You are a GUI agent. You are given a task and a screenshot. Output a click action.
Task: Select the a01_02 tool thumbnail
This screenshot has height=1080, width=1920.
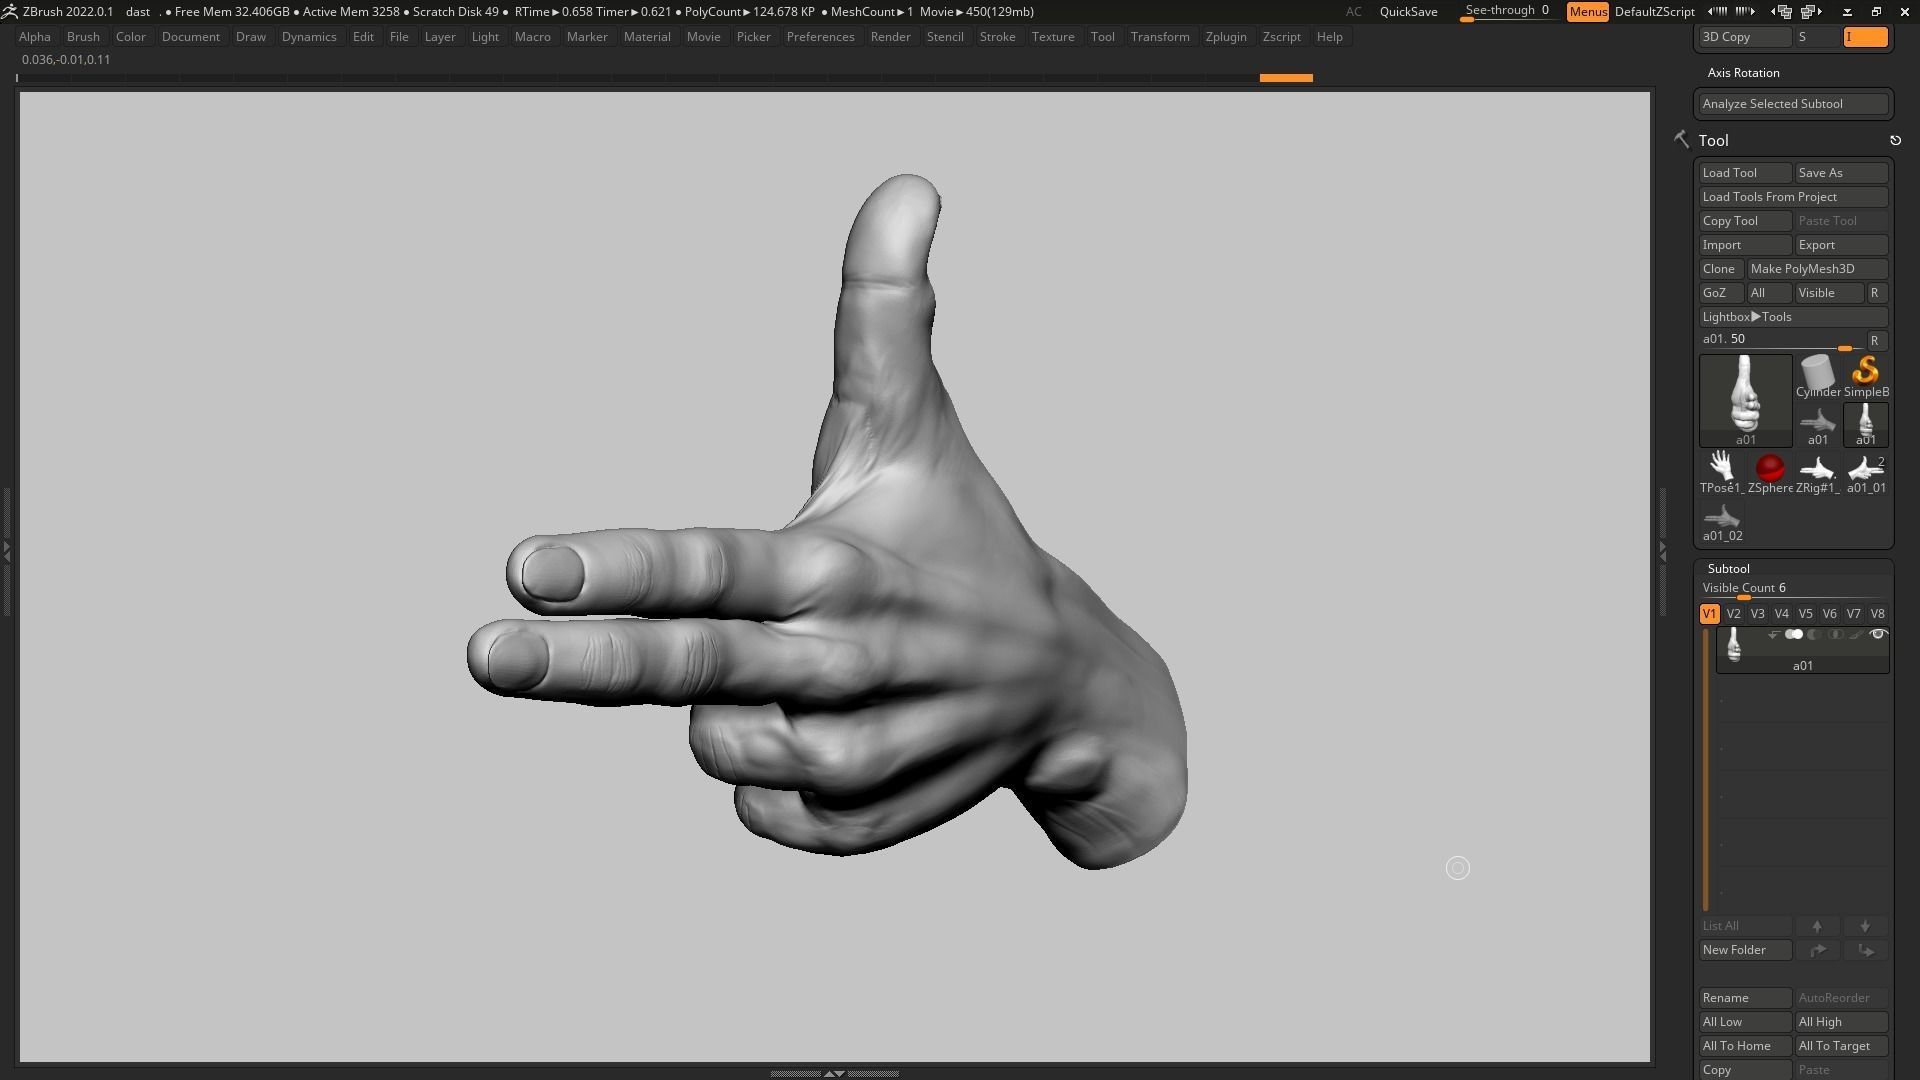[x=1722, y=521]
